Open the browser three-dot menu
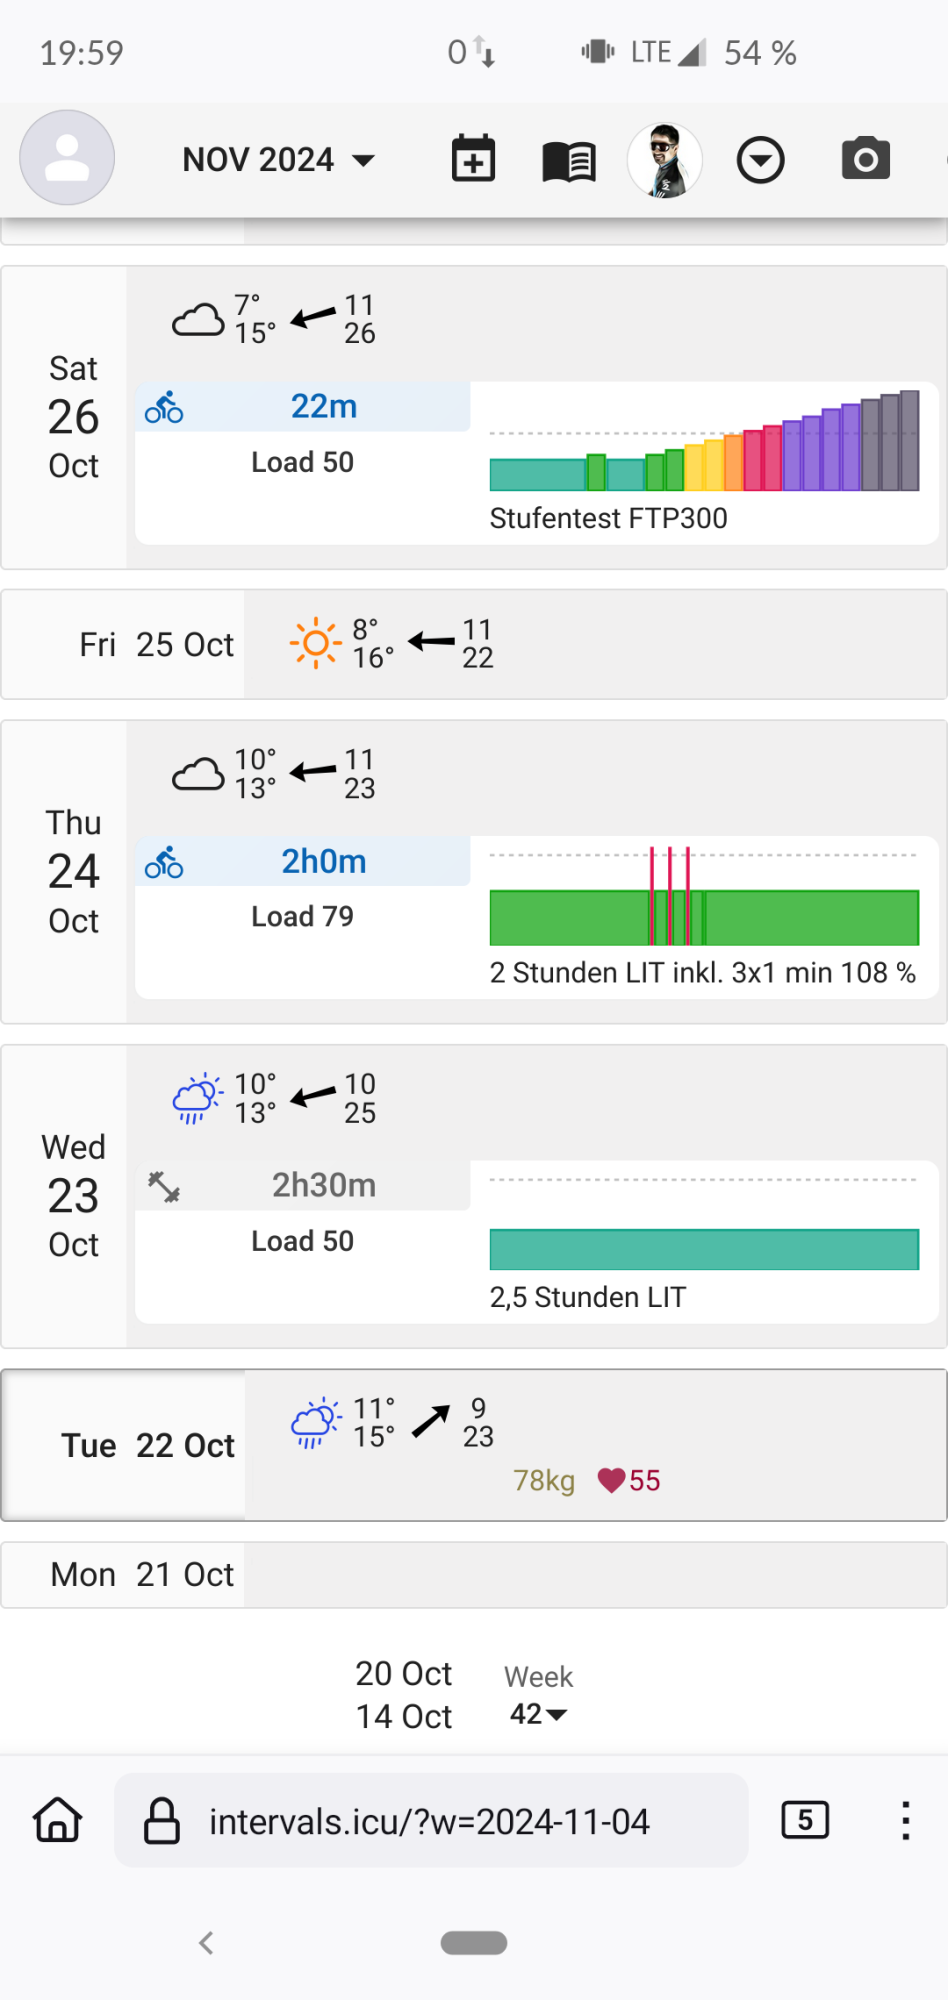 905,1820
